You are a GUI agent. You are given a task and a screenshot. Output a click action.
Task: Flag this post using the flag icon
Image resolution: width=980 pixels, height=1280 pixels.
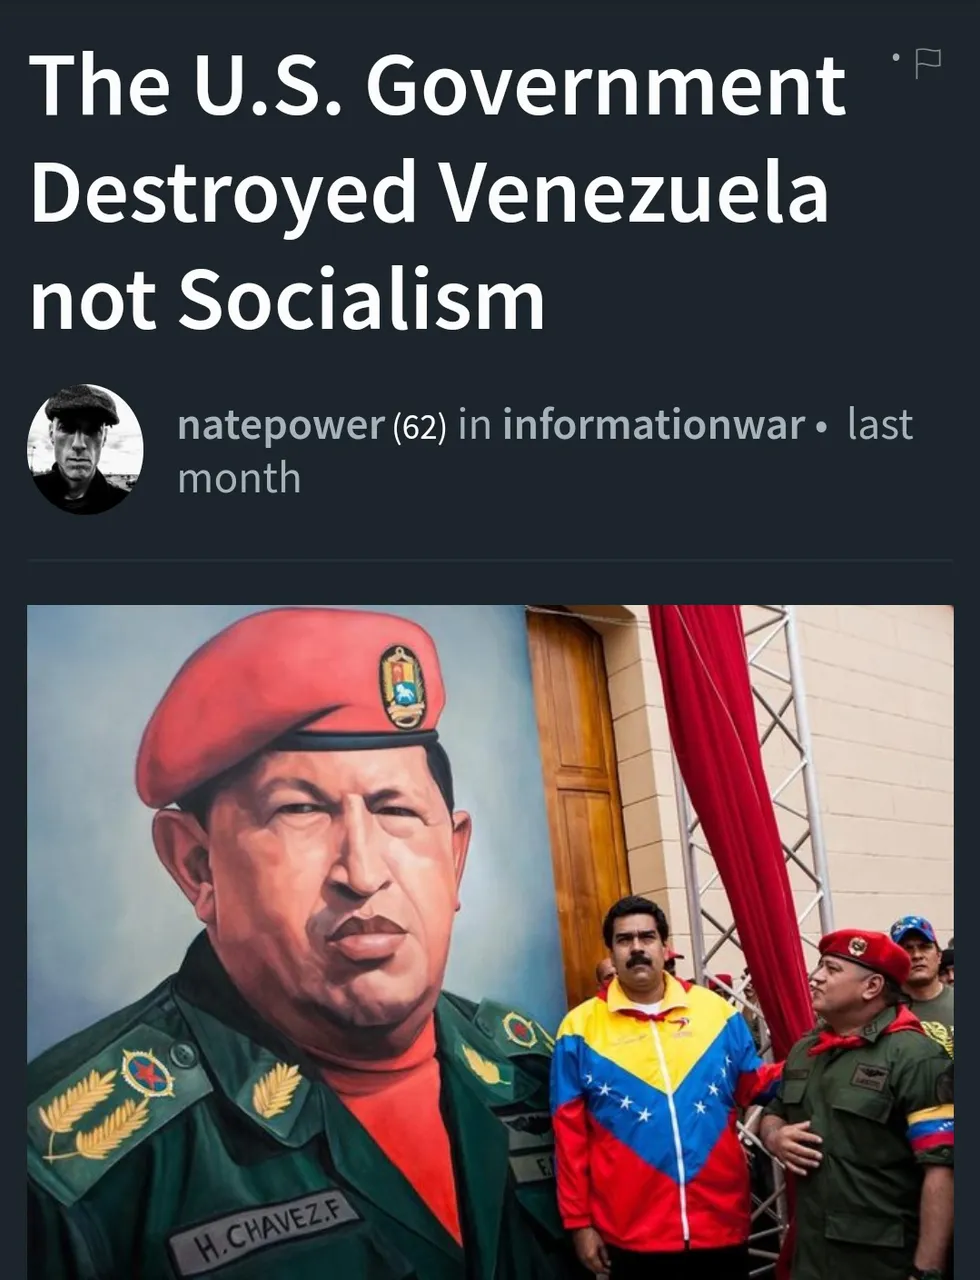tap(928, 62)
